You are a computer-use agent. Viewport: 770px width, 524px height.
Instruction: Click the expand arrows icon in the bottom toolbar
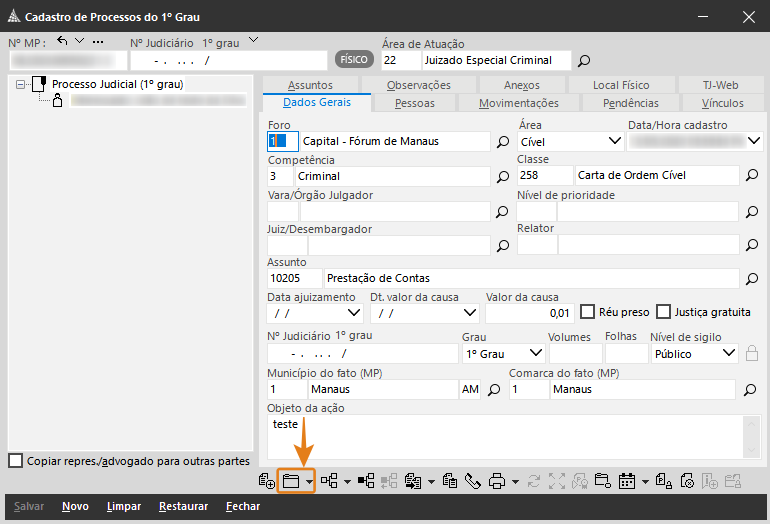pos(557,481)
